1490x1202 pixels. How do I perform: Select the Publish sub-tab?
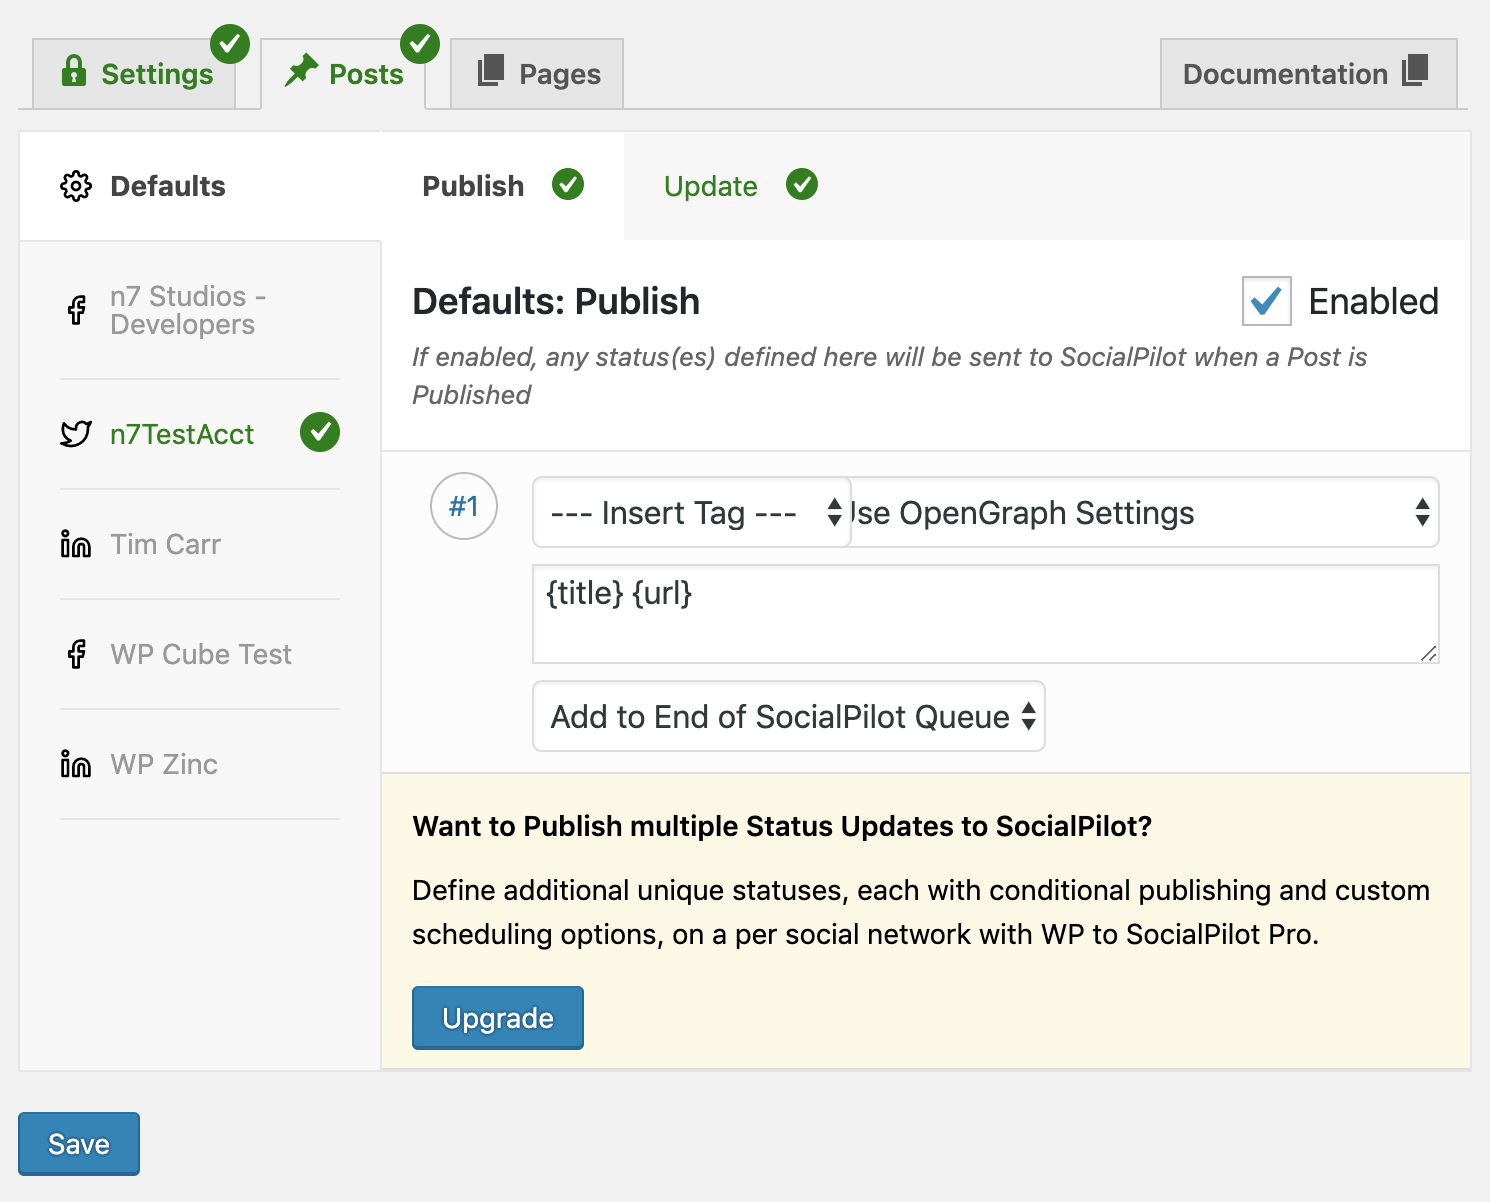coord(503,186)
